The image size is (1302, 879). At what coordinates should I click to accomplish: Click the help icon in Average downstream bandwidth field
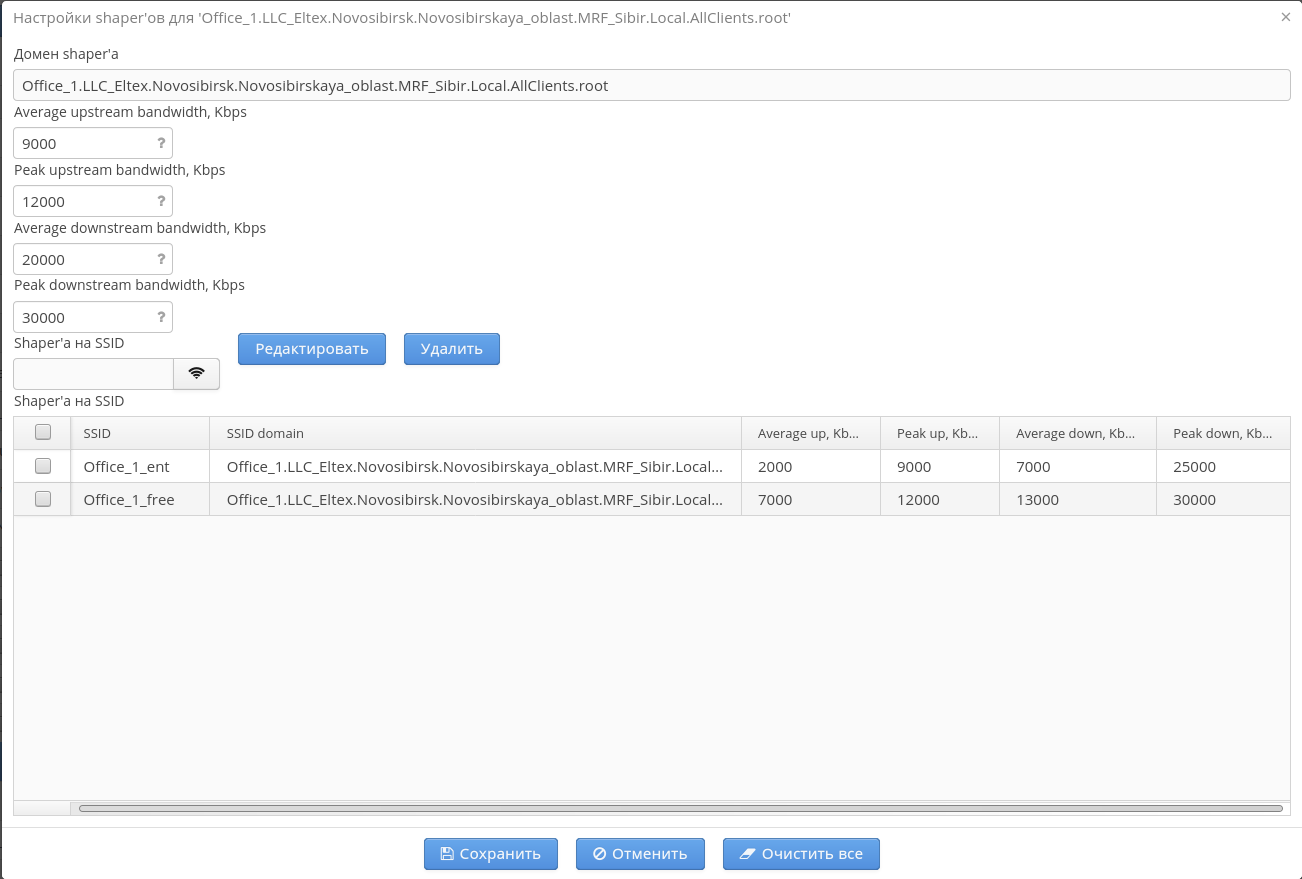click(x=161, y=259)
